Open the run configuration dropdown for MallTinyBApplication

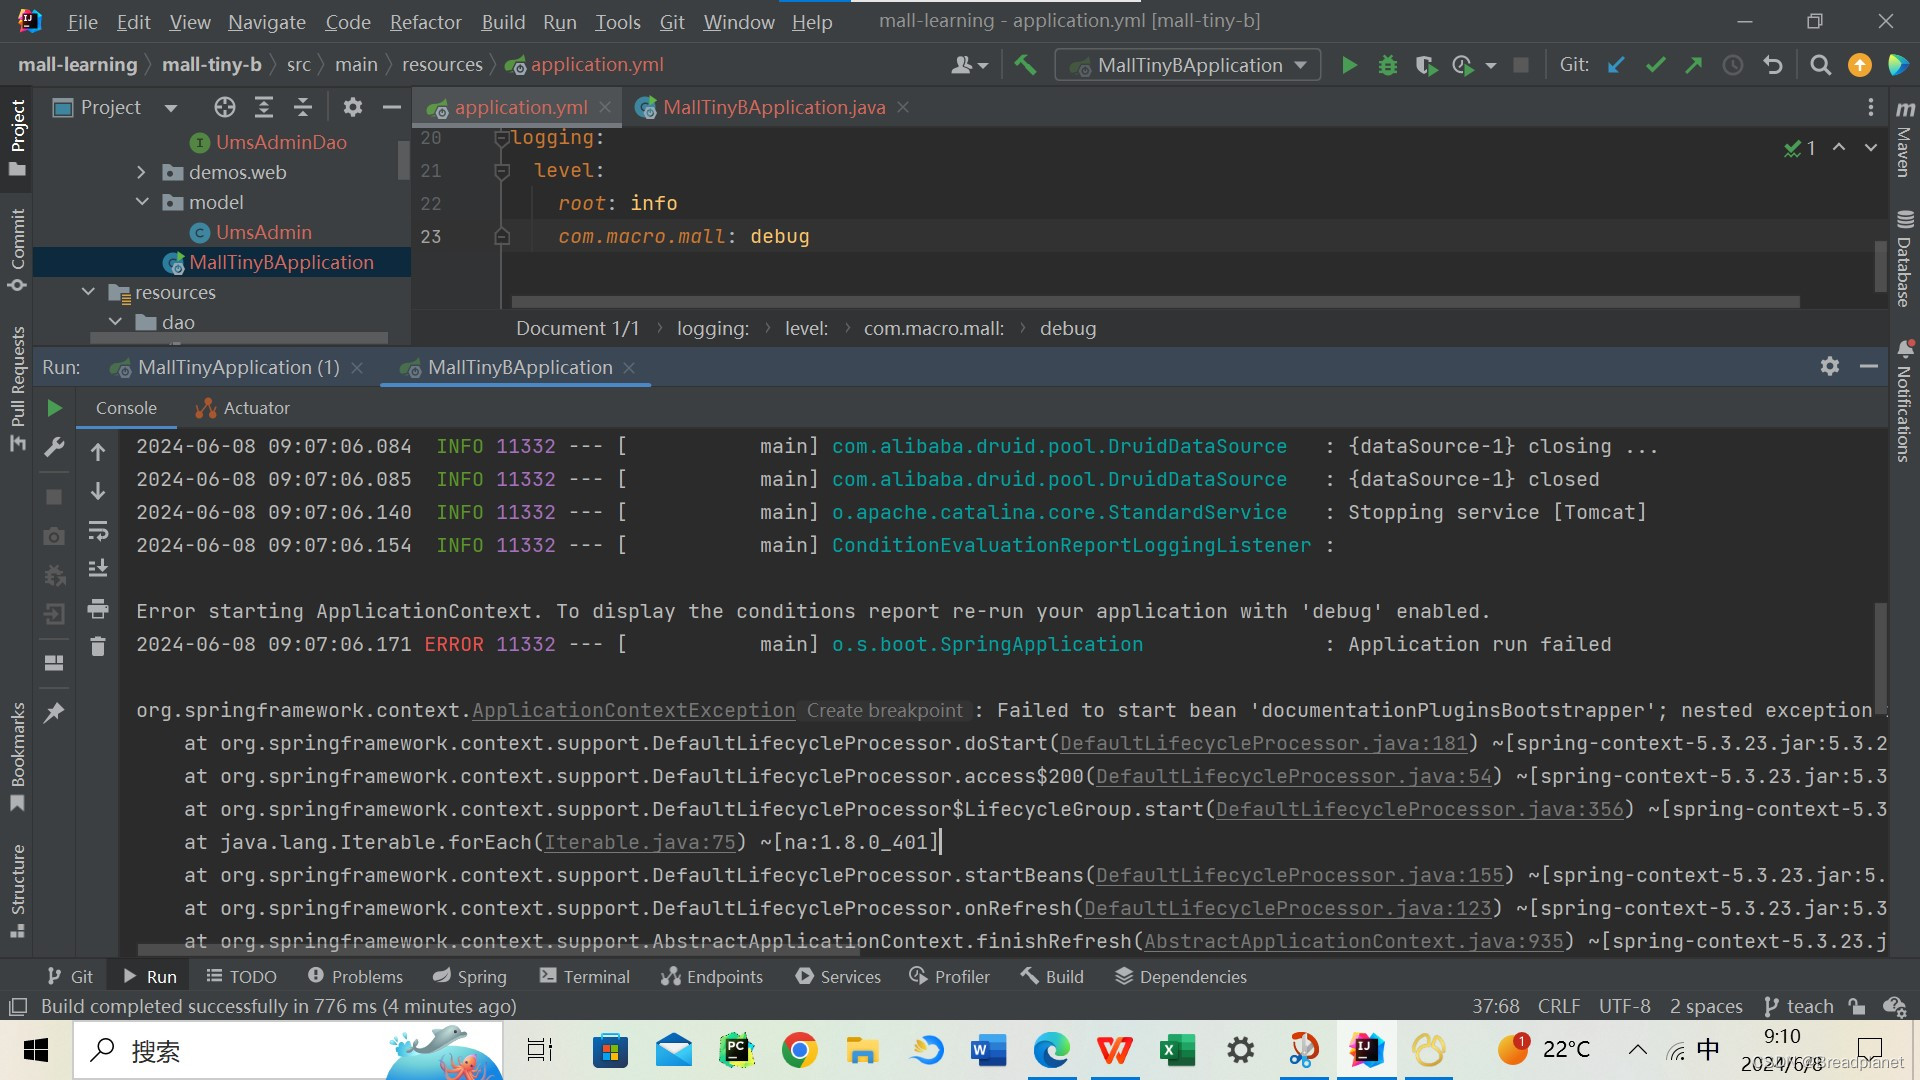pyautogui.click(x=1298, y=64)
